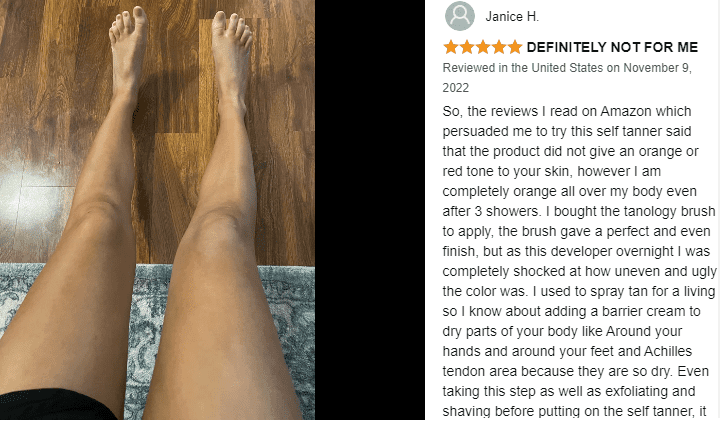Click the fifth orange rating star
720x426 pixels.
tap(515, 47)
